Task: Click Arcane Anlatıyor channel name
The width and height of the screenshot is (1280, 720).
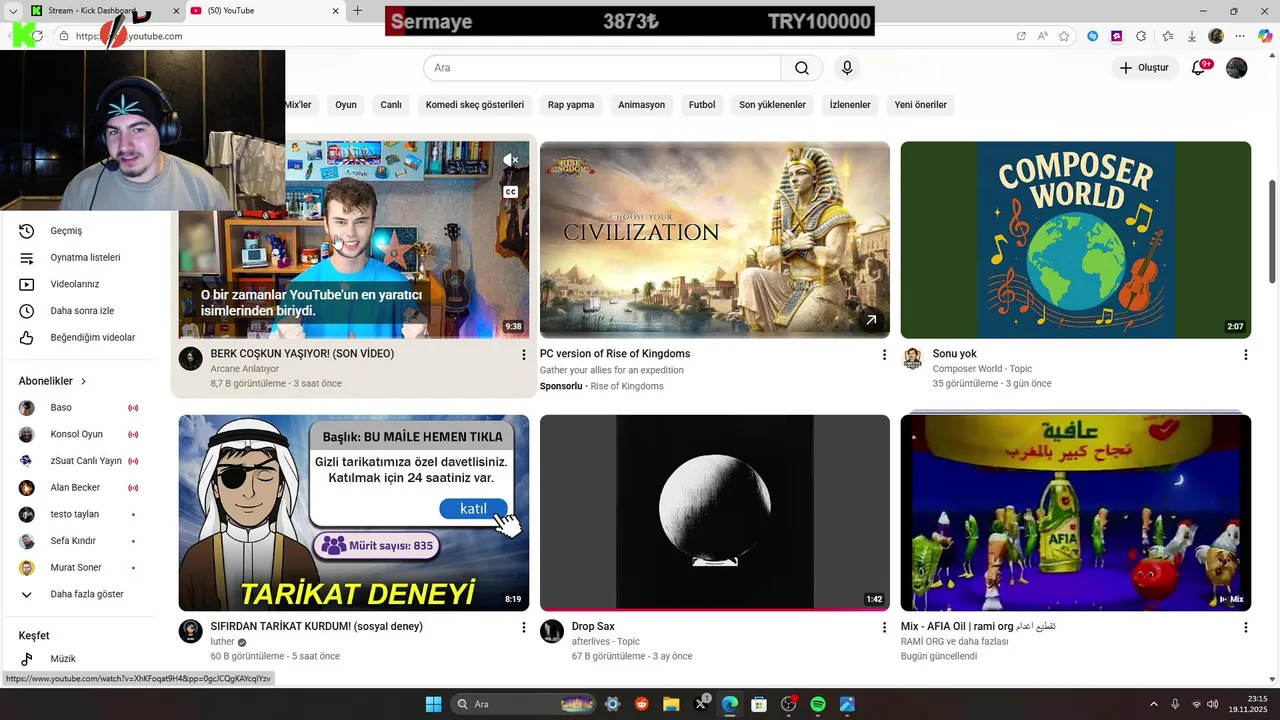Action: click(x=245, y=369)
